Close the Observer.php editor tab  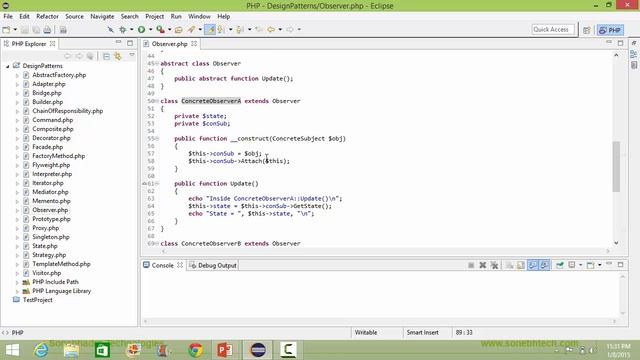coord(194,44)
